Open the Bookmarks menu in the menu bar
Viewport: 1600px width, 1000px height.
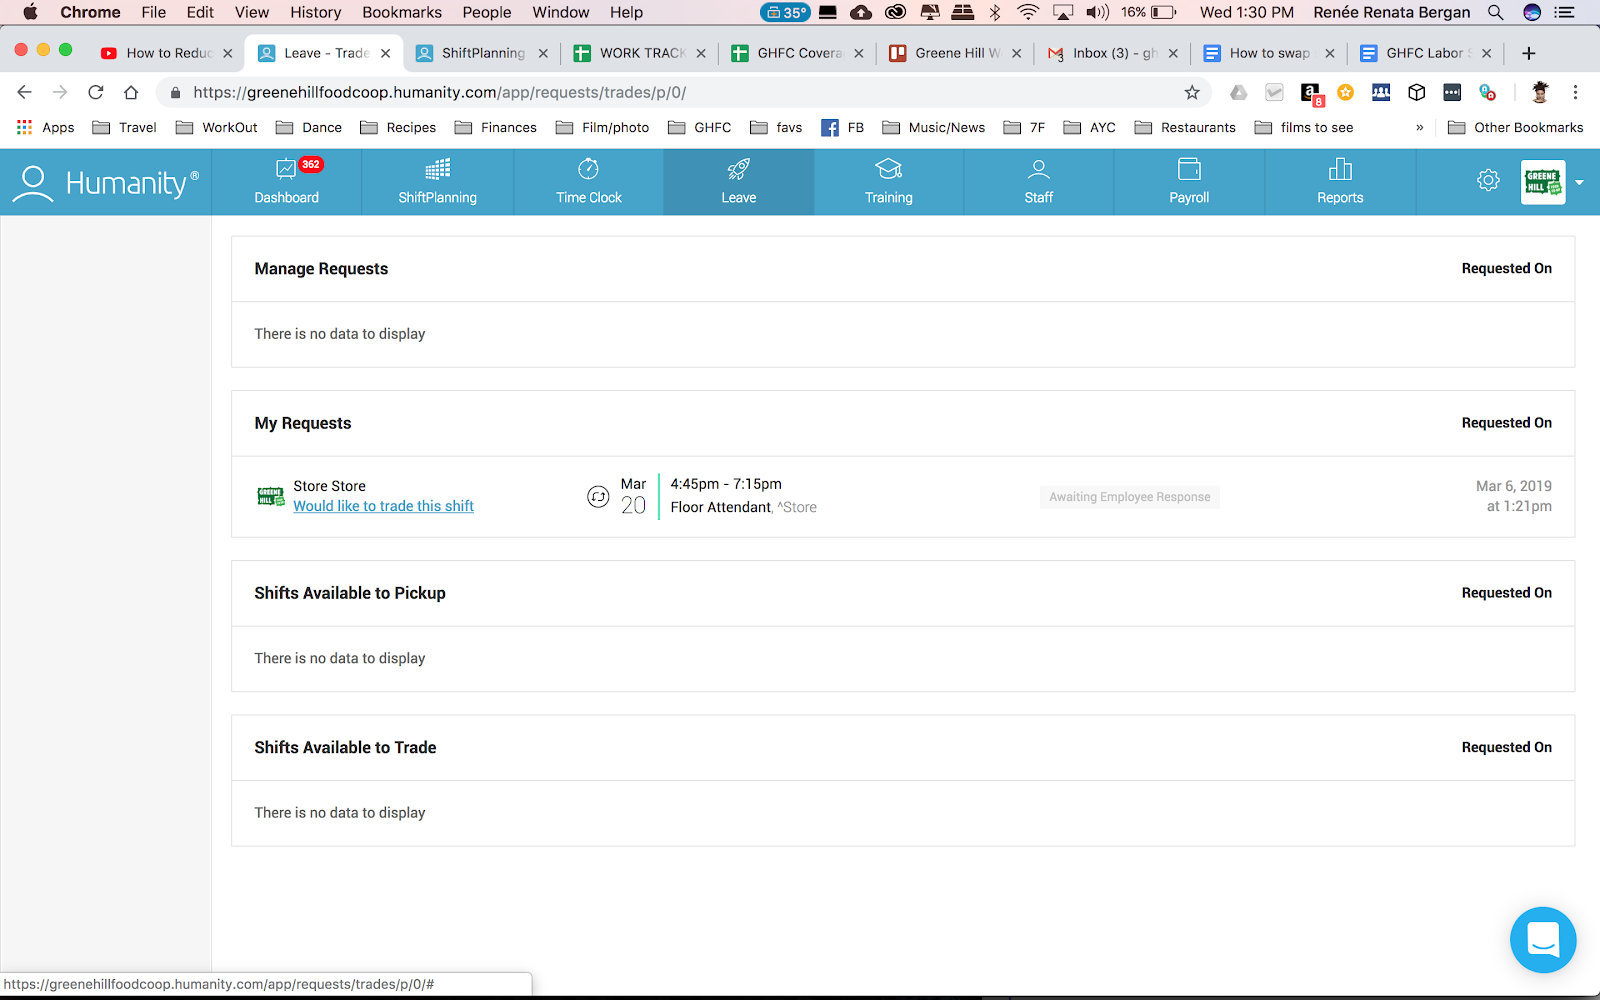click(402, 12)
